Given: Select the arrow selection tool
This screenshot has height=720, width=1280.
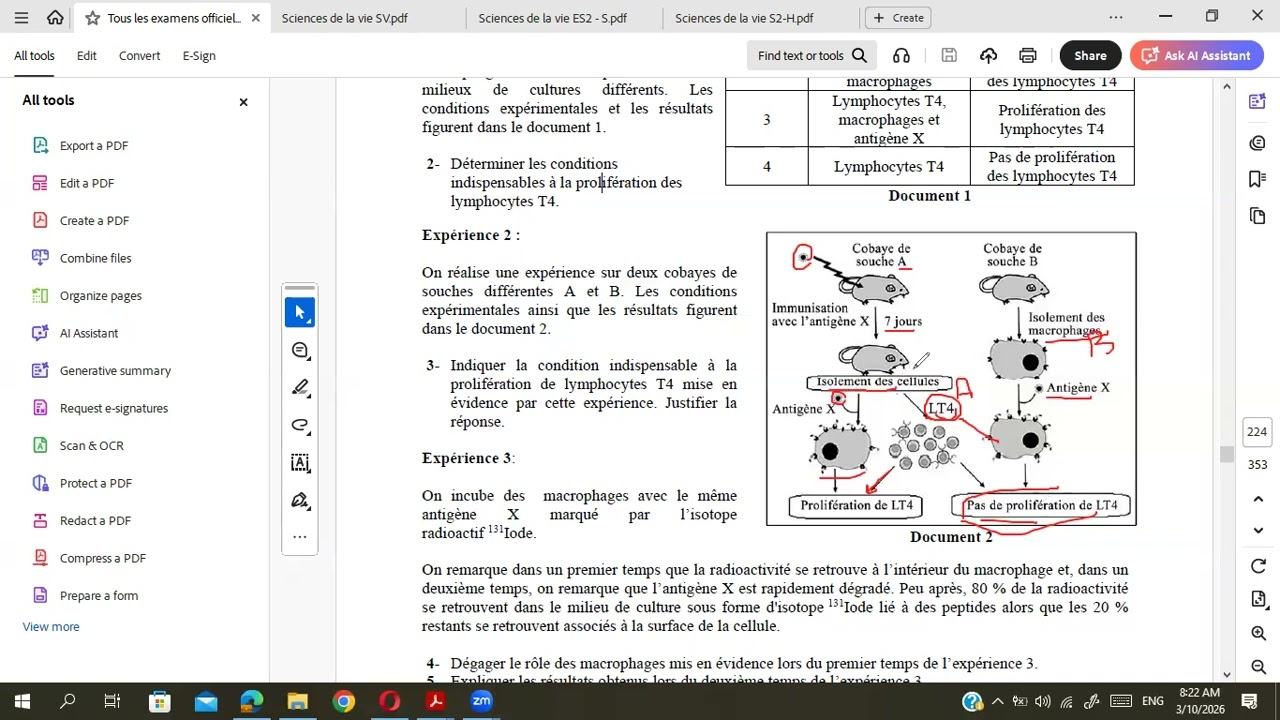Looking at the screenshot, I should [299, 313].
